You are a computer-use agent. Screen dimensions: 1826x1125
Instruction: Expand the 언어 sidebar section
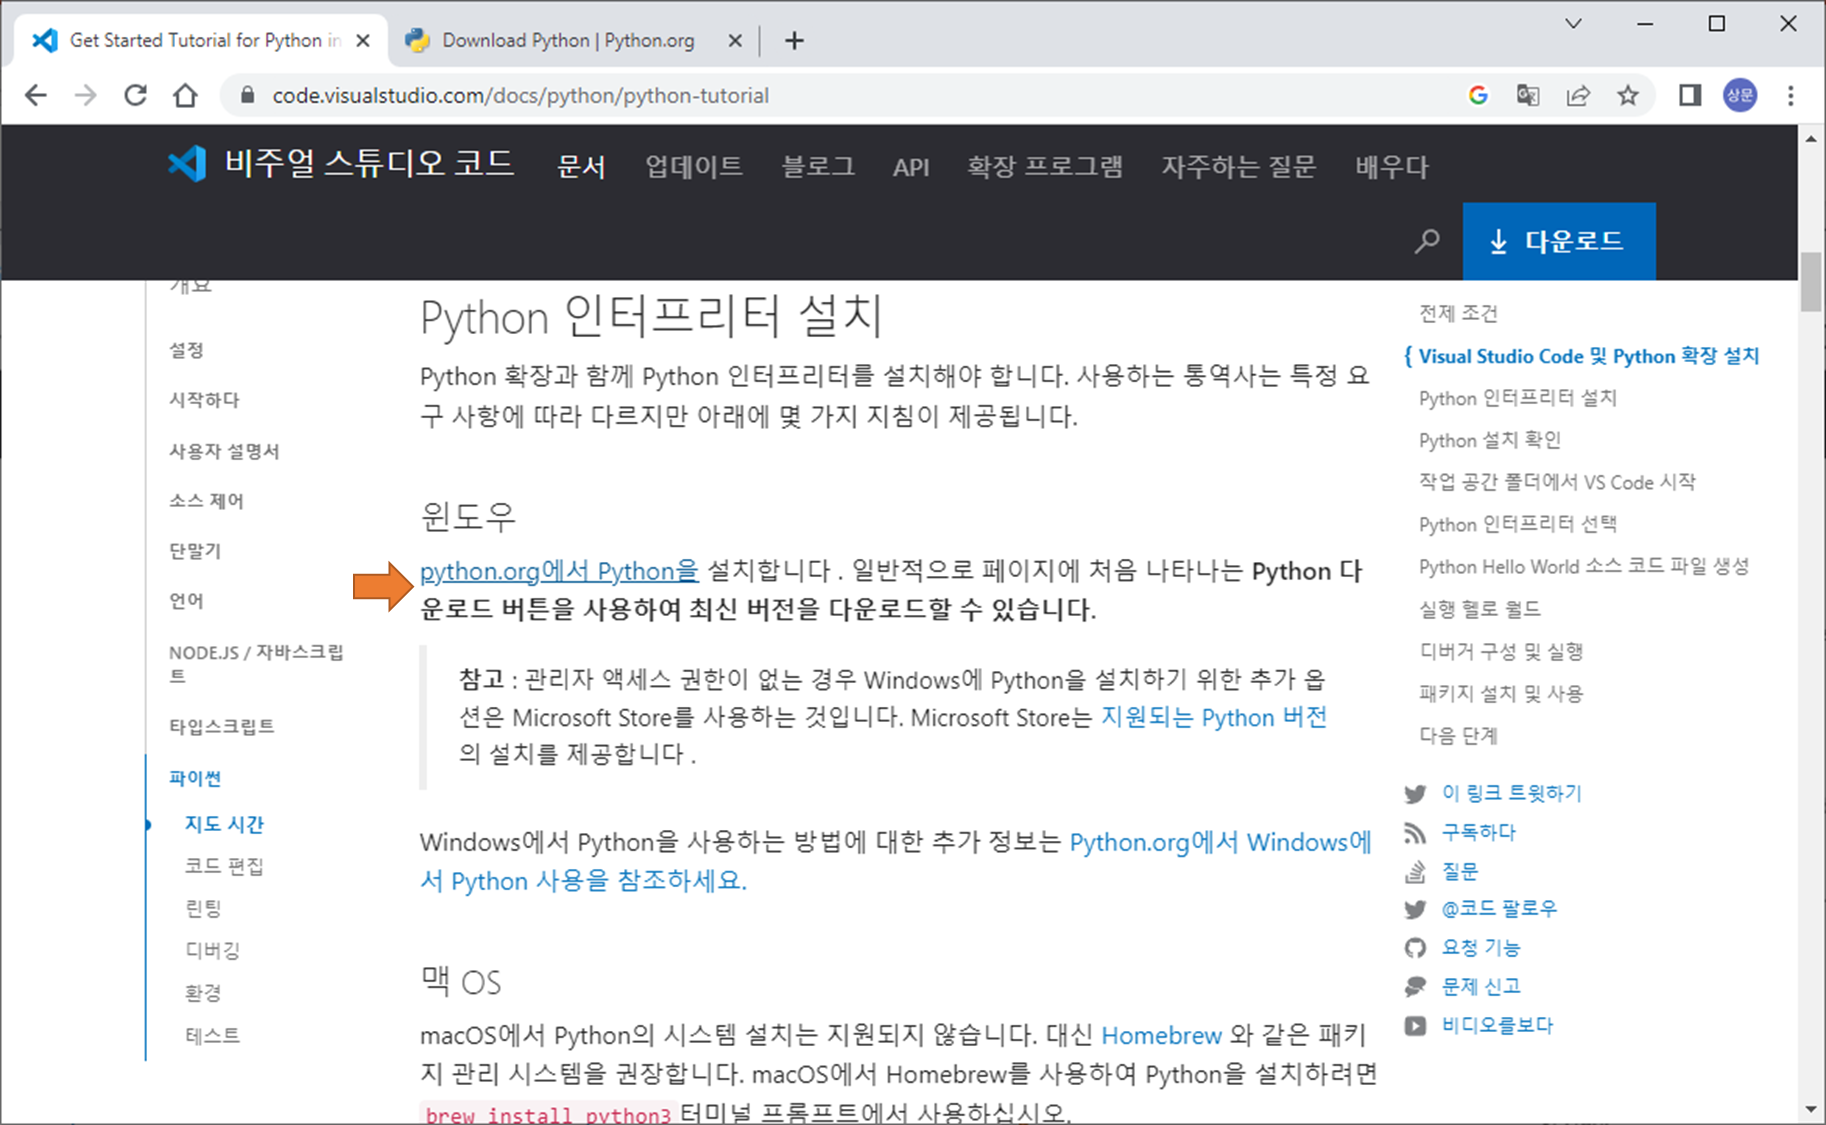[x=186, y=601]
